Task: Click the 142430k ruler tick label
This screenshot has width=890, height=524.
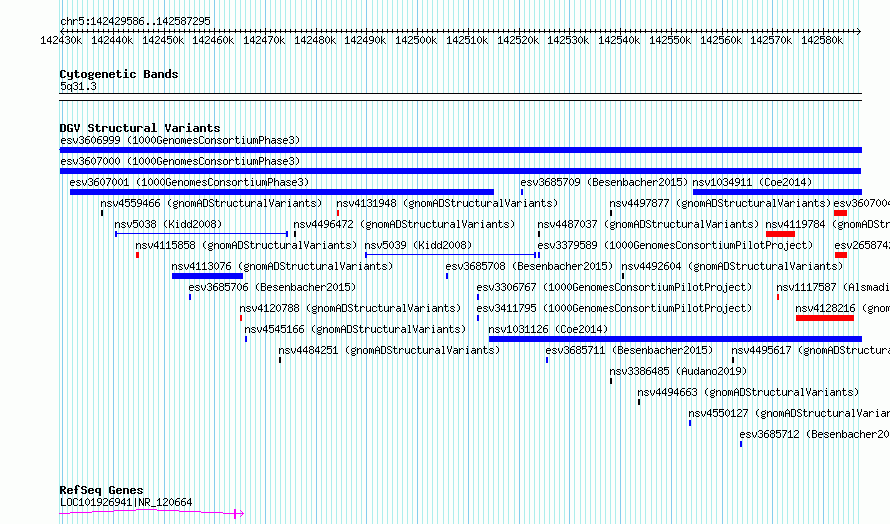Action: pos(61,40)
